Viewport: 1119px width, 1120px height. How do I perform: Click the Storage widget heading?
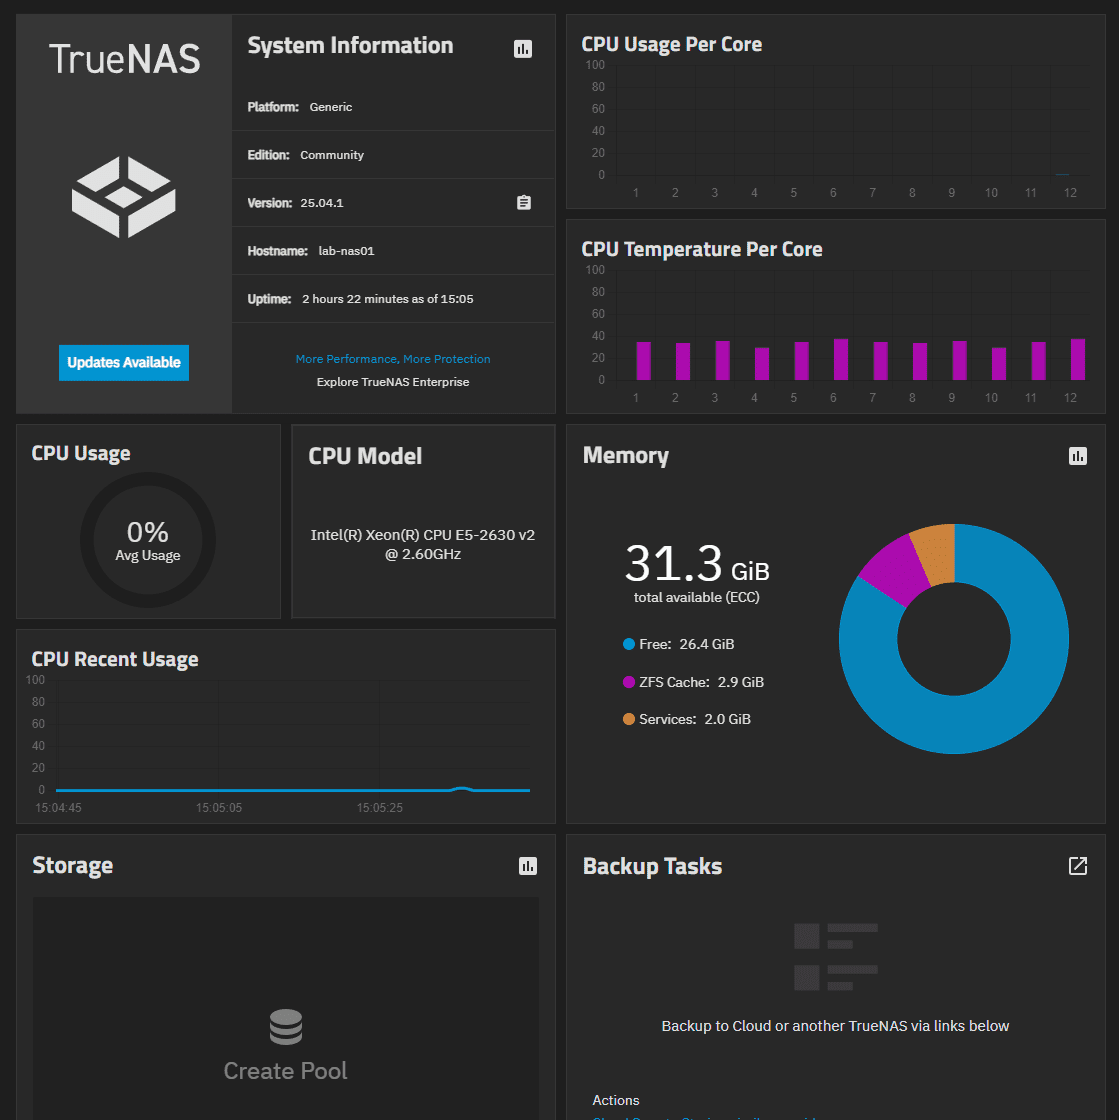[x=73, y=866]
